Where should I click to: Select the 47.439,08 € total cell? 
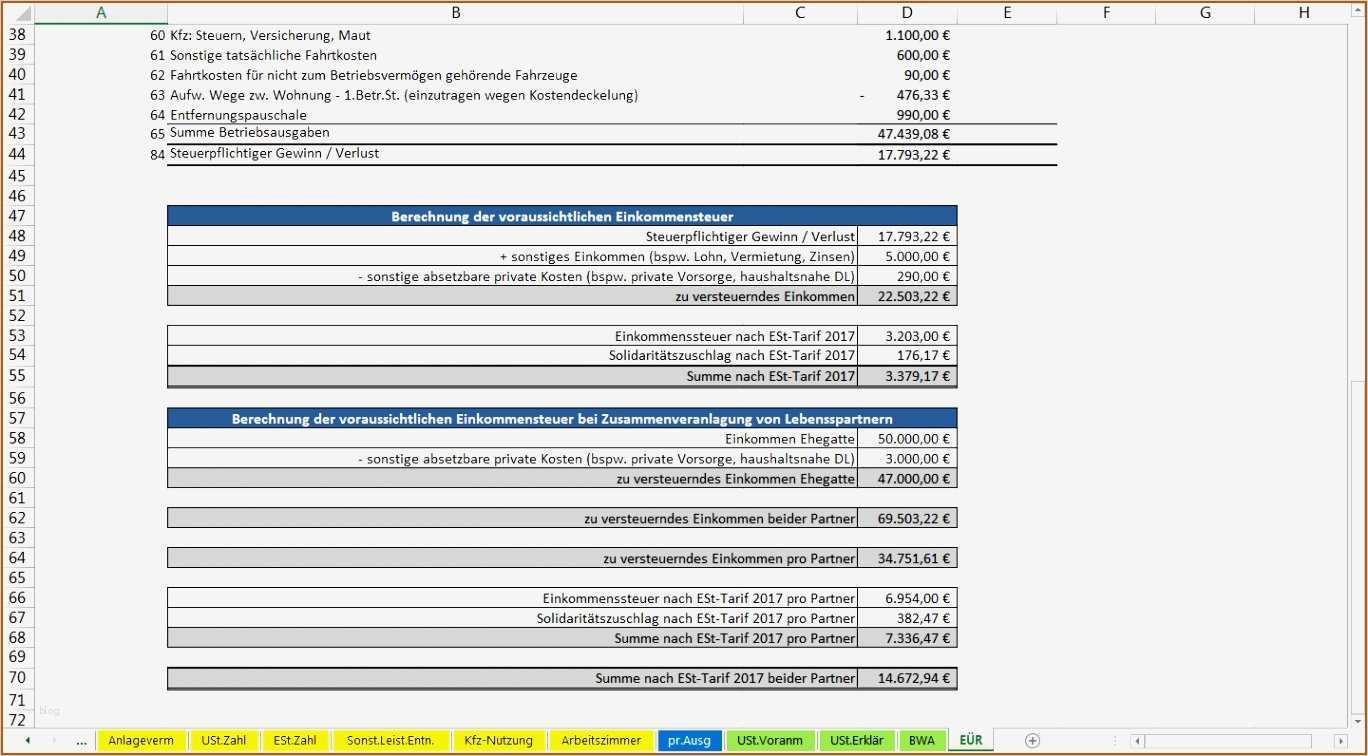point(907,134)
